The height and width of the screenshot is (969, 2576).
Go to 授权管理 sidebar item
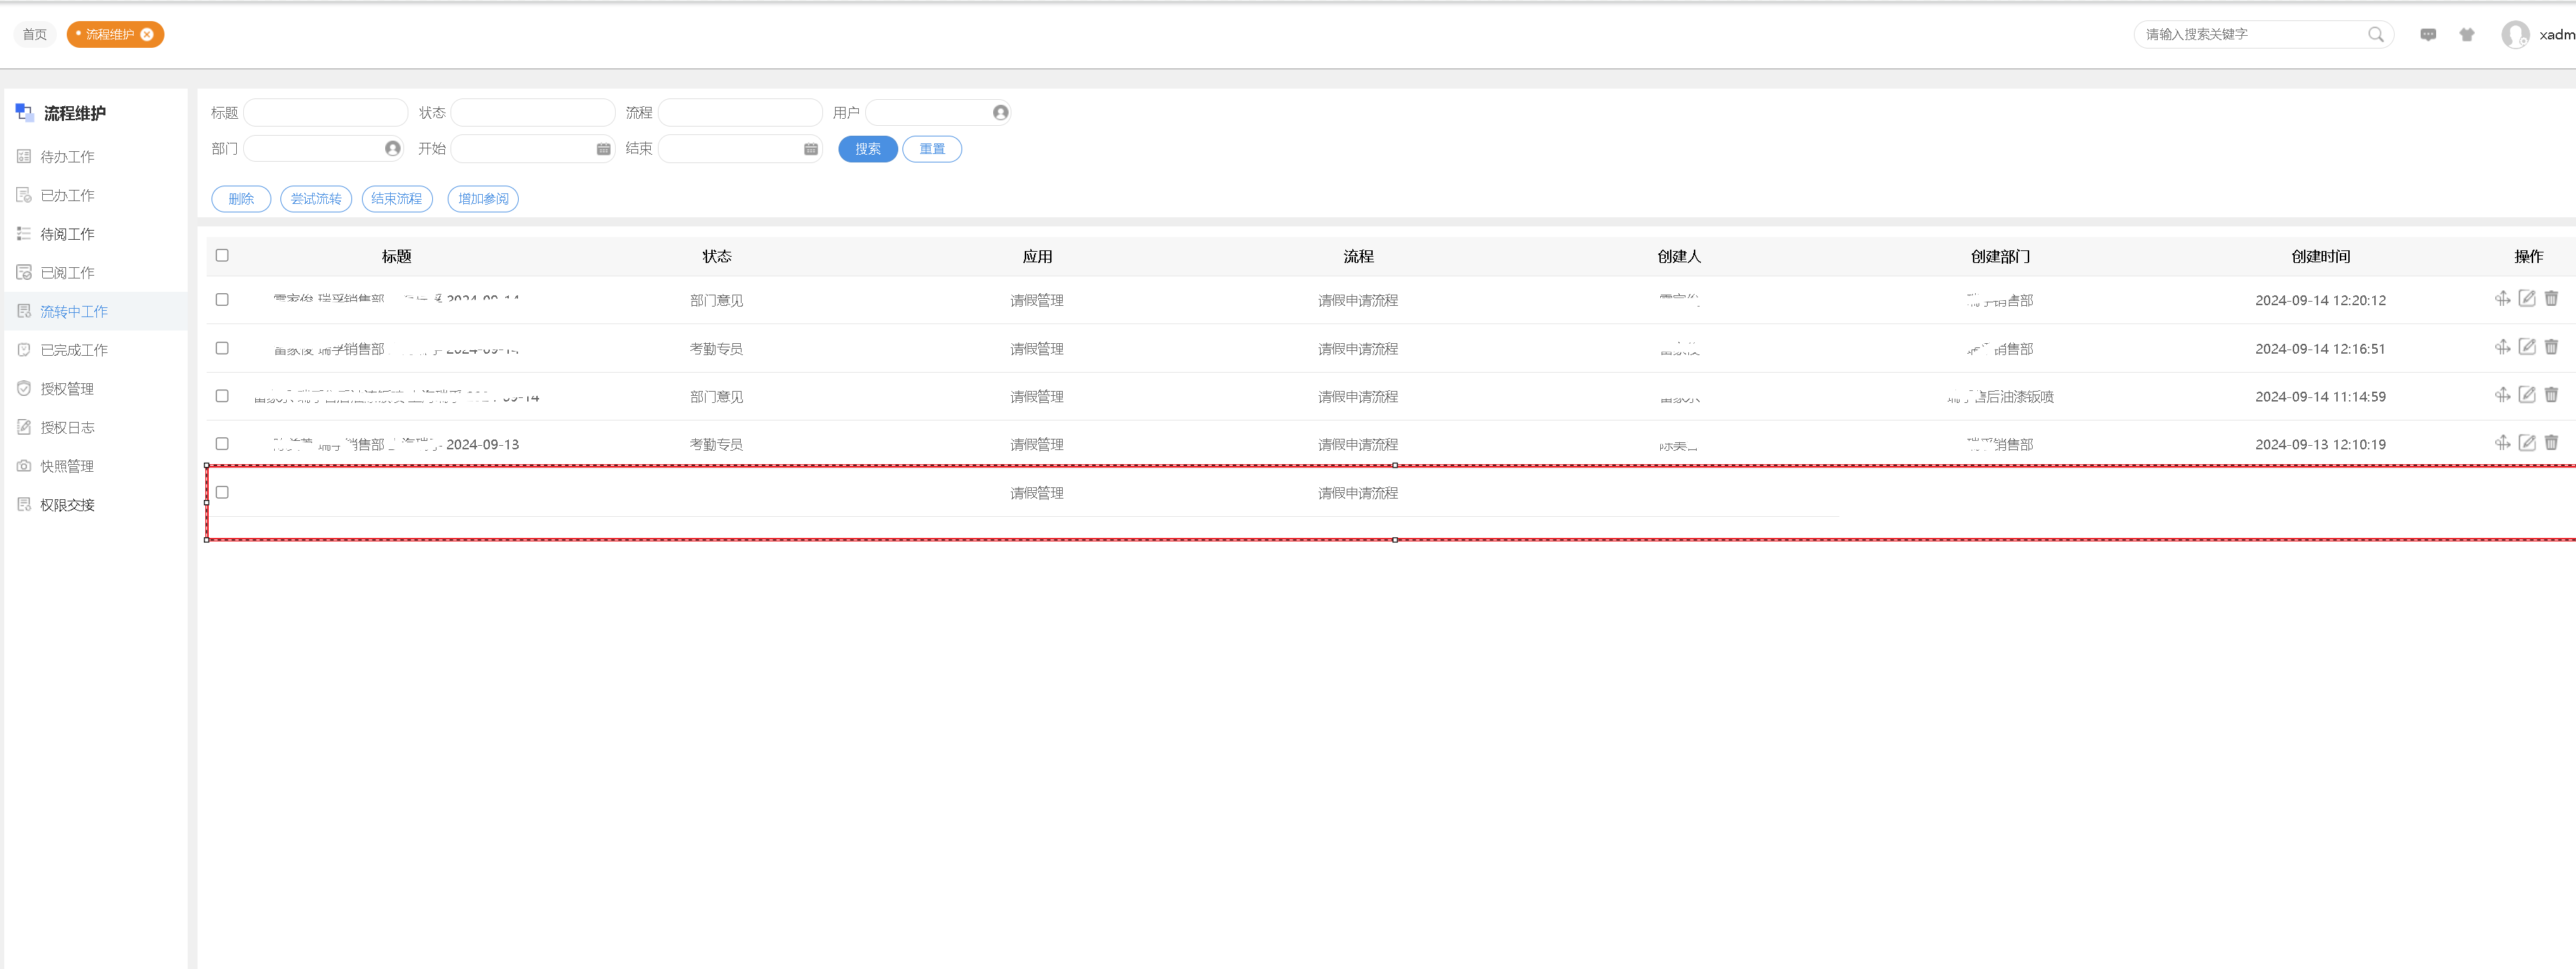click(x=67, y=389)
